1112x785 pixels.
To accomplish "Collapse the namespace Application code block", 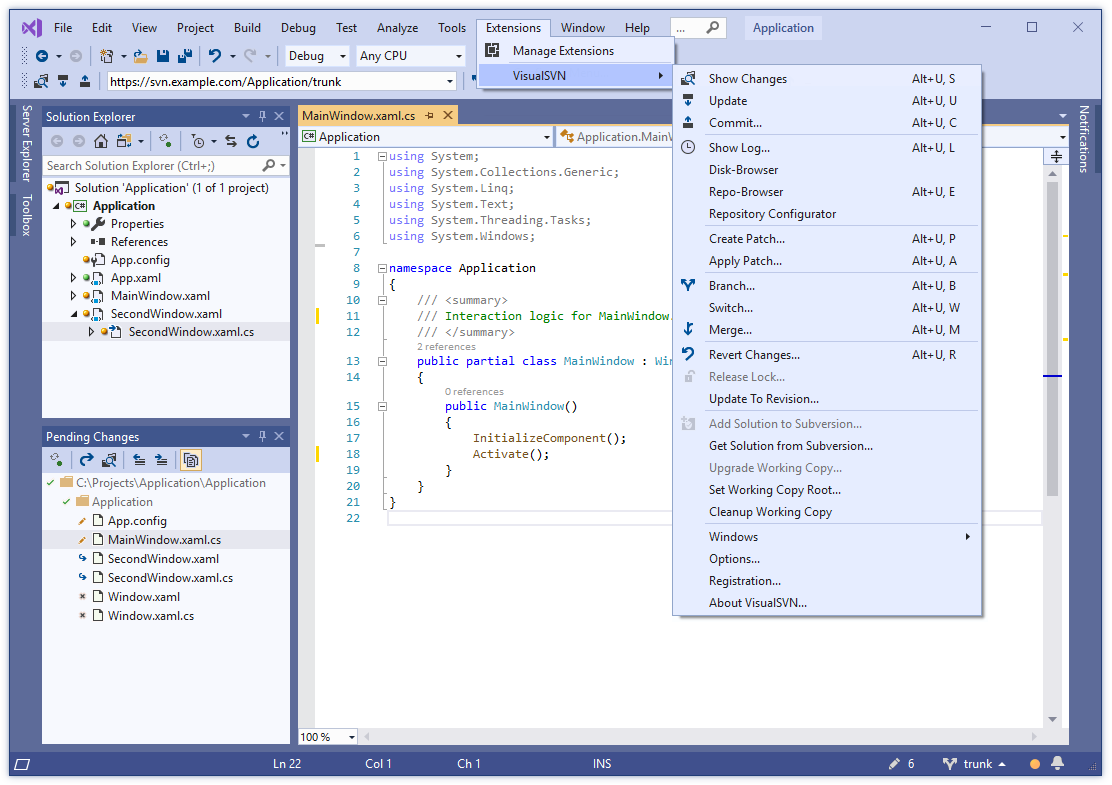I will click(382, 269).
